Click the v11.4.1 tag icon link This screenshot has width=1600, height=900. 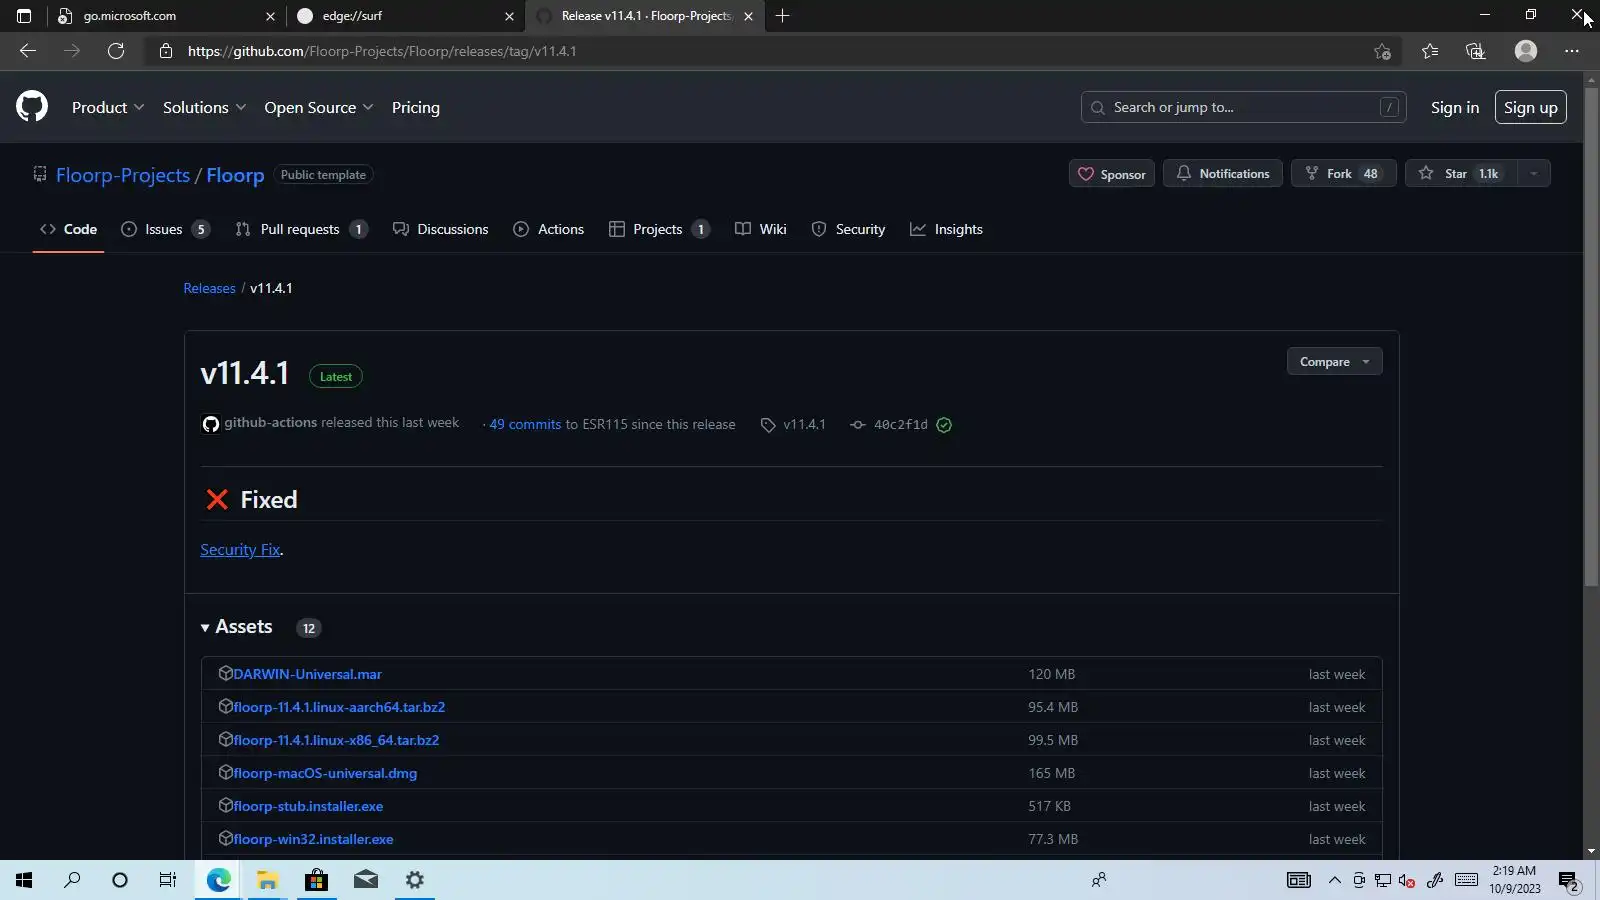point(768,425)
